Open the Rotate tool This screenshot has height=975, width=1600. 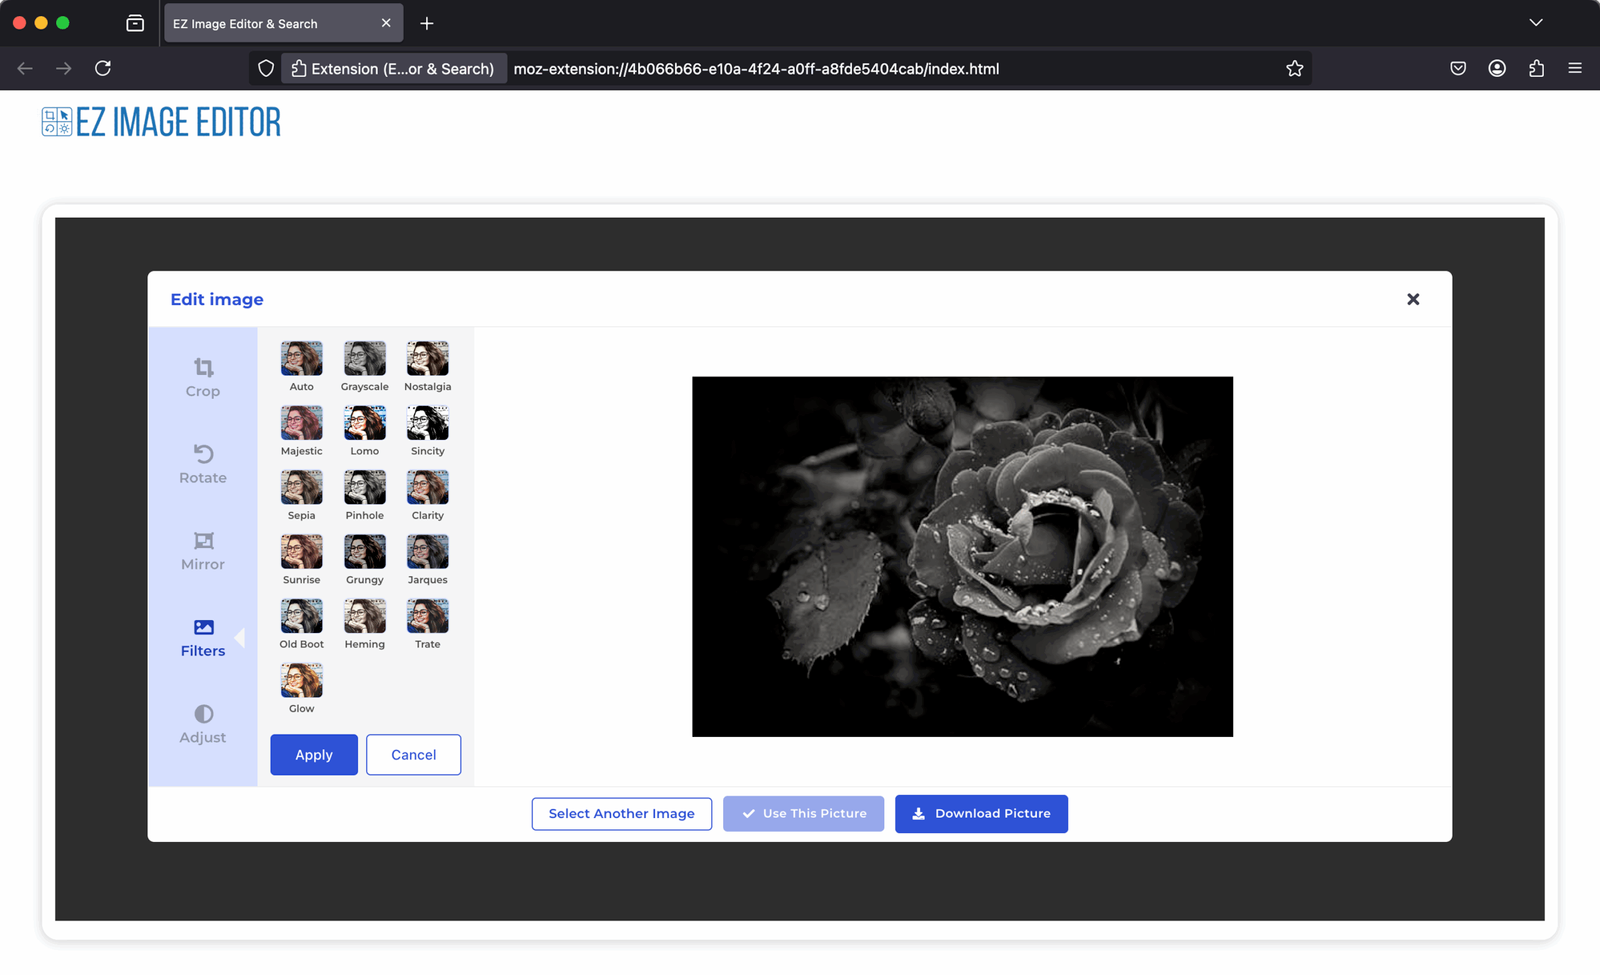[x=203, y=464]
